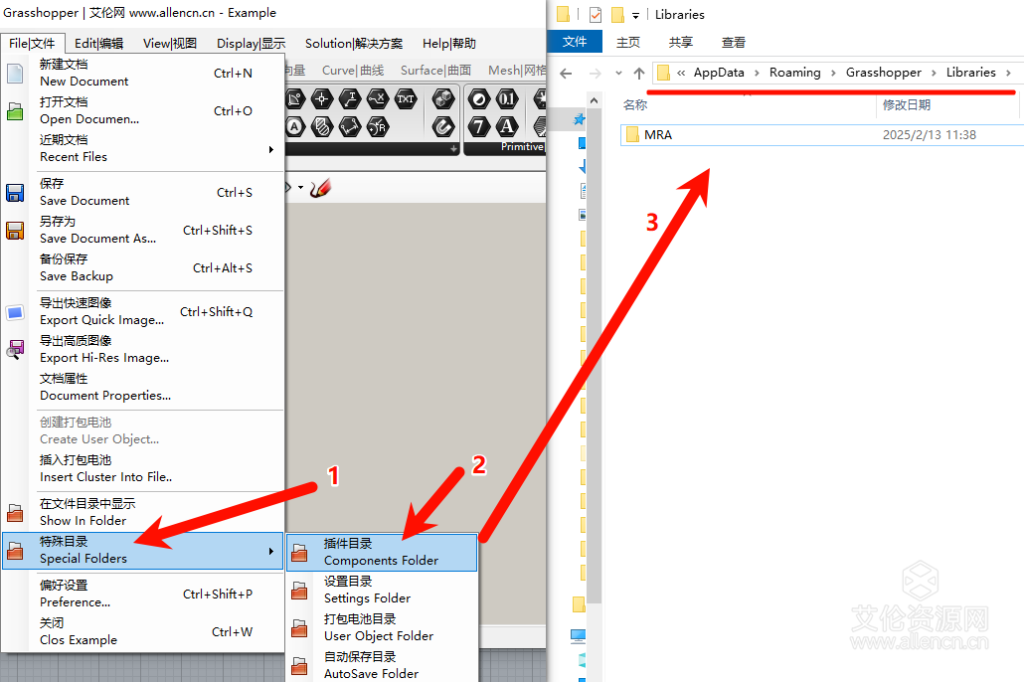Open the File|文件 menu
This screenshot has width=1024, height=682.
click(33, 44)
